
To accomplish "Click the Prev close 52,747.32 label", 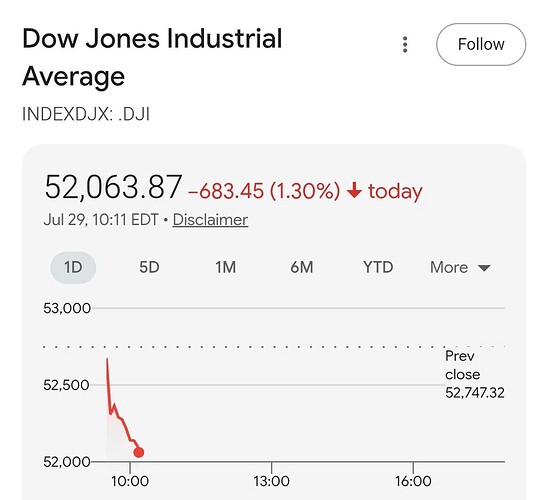I will click(475, 375).
